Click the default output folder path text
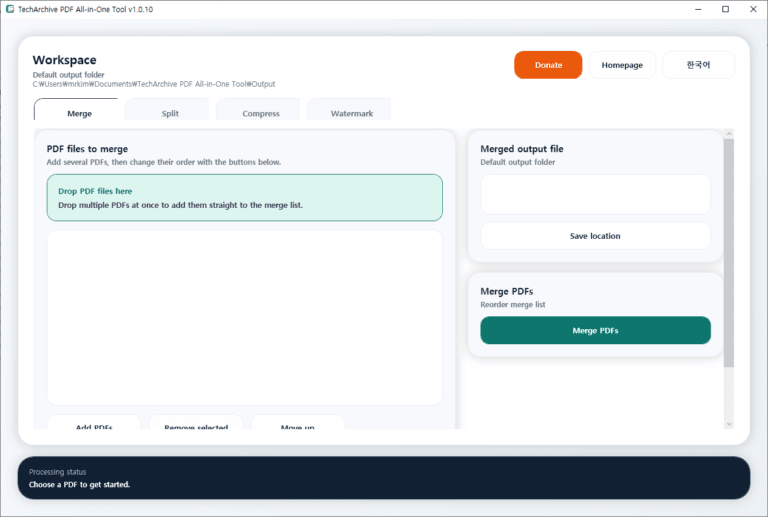 tap(154, 84)
